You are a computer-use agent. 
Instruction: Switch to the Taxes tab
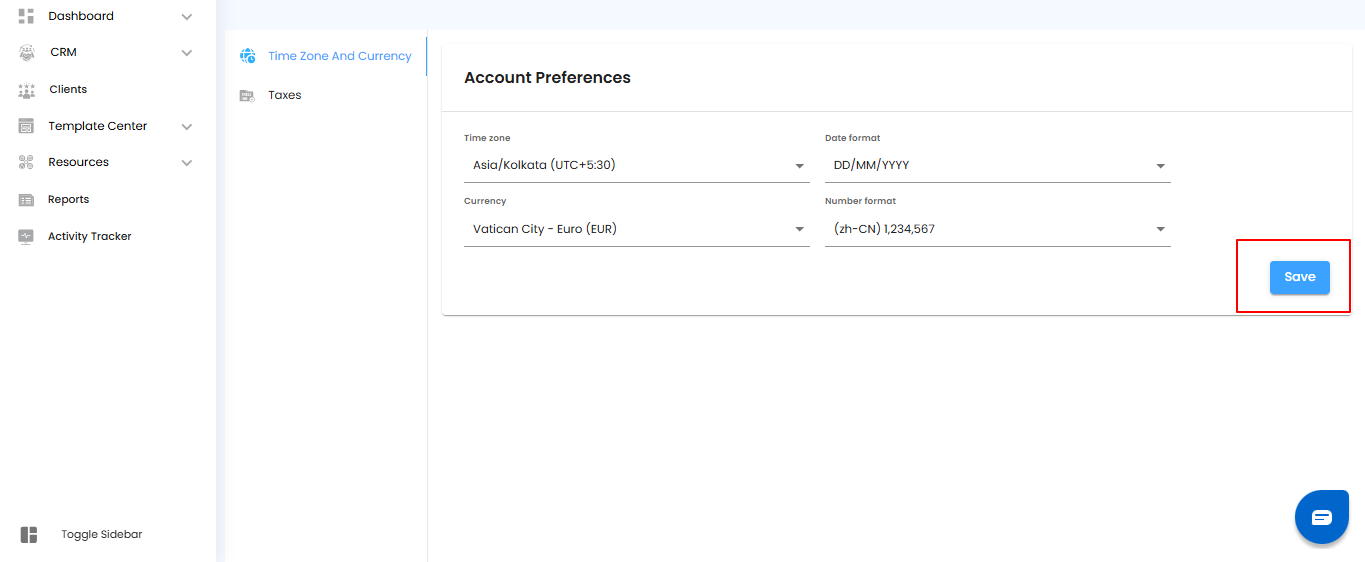pos(285,96)
